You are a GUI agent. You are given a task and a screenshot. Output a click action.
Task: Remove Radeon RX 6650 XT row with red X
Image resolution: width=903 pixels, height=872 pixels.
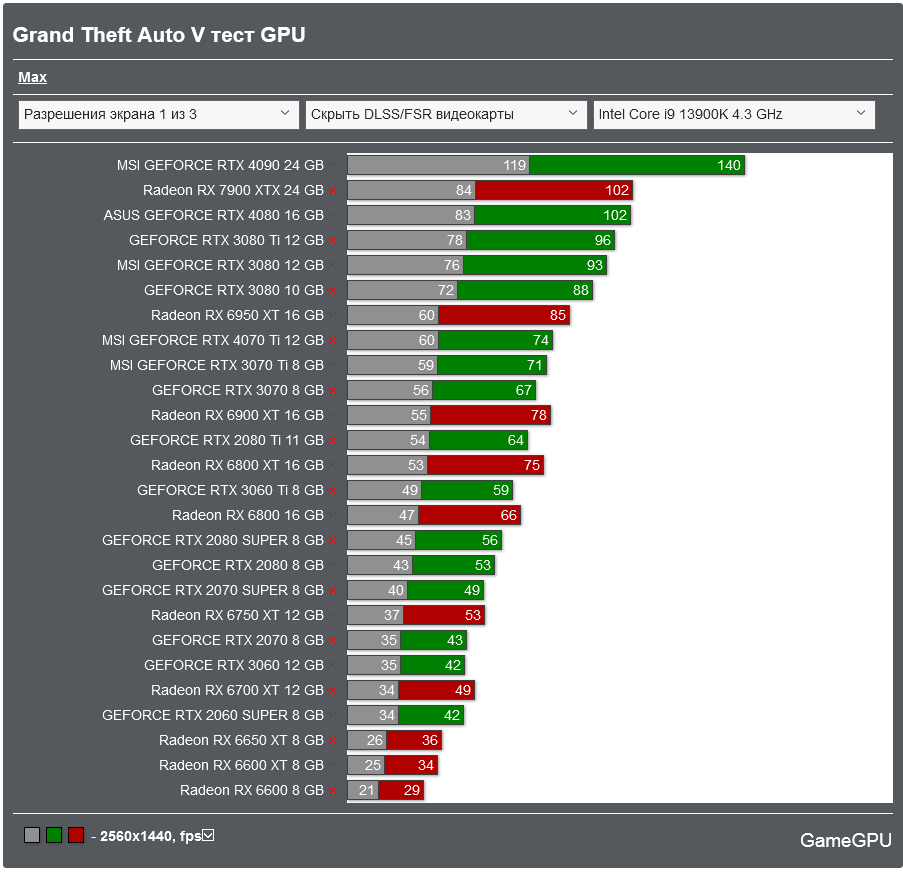[333, 741]
